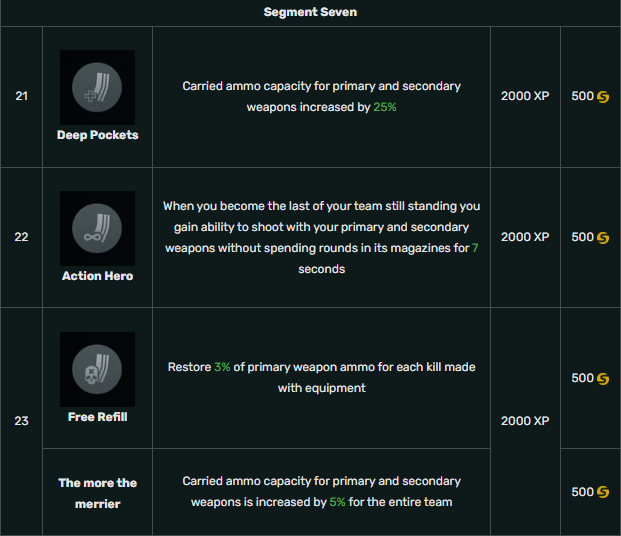Click the Action Hero perk name
The image size is (621, 536).
tap(97, 276)
